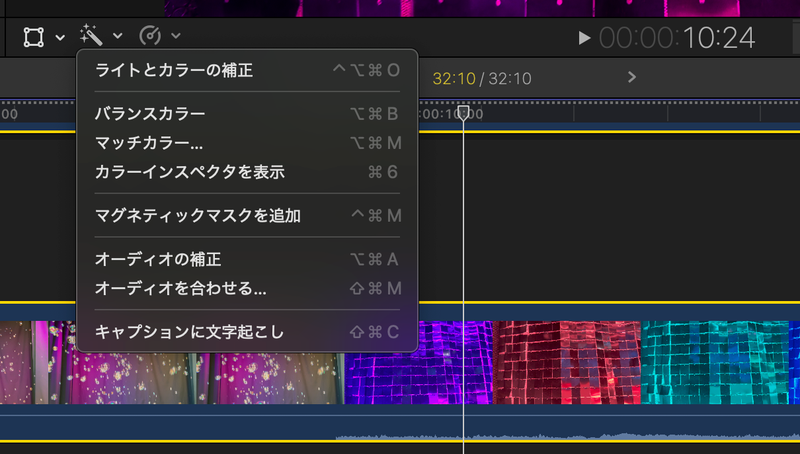Image resolution: width=800 pixels, height=454 pixels.
Task: Open the Transform tool dropdown chevron
Action: point(60,37)
